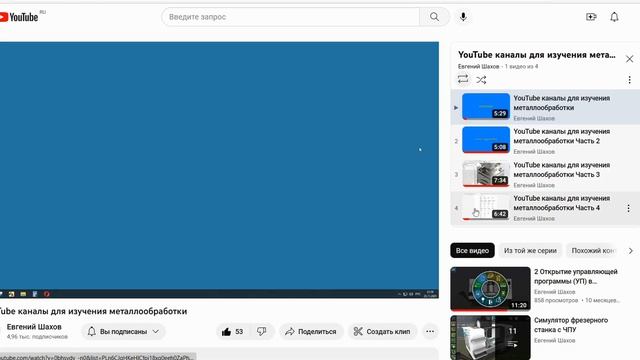Open options menu for Часть 4 video
The width and height of the screenshot is (640, 360).
click(628, 208)
